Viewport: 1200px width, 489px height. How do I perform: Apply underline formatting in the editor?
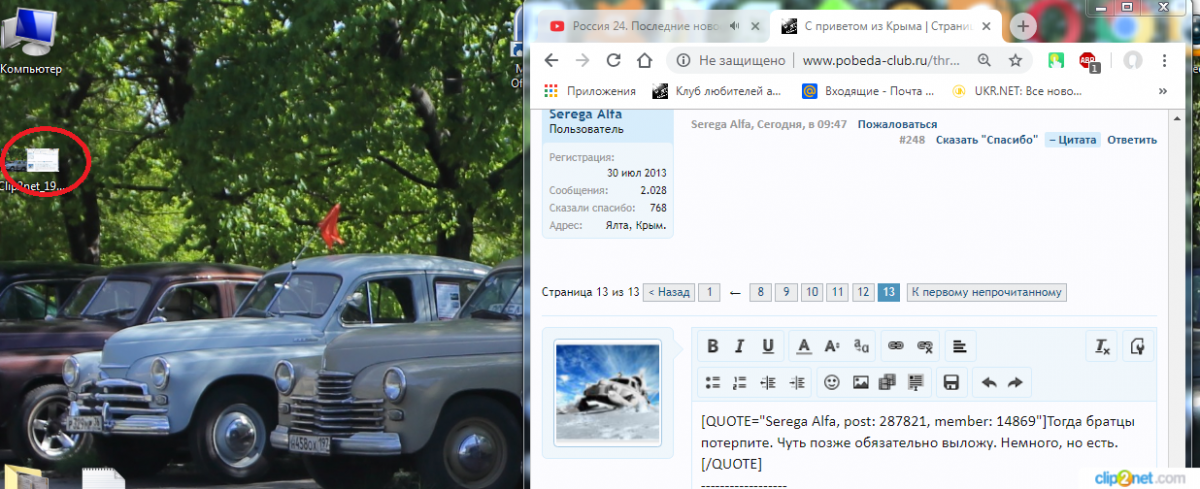768,346
